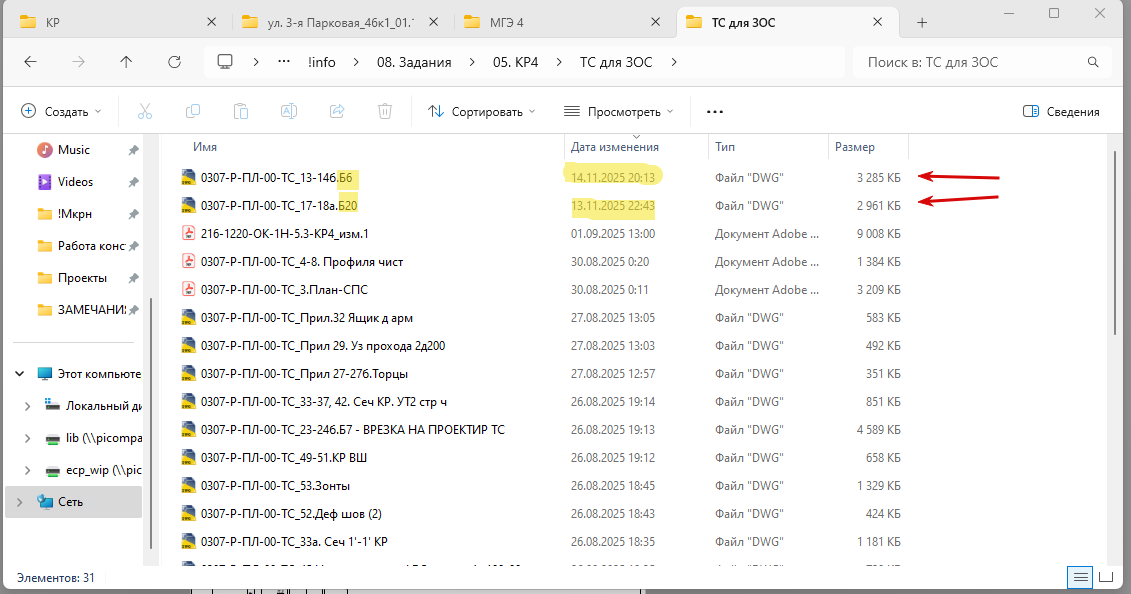Select the PDF icon of 216-1220-ОК-1Н-5.3-КР4_изм.1
Image resolution: width=1131 pixels, height=594 pixels.
click(188, 234)
